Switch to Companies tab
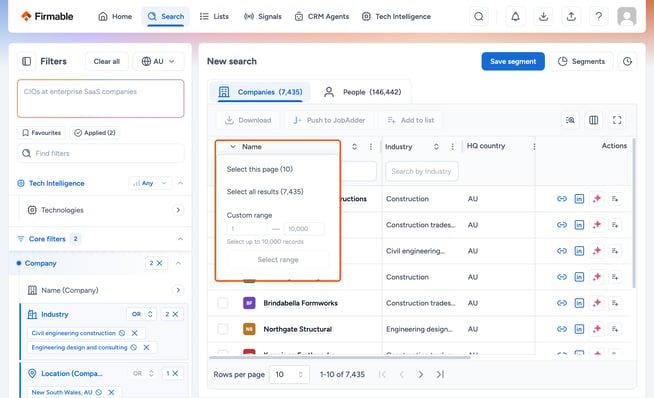The width and height of the screenshot is (654, 398). coord(260,92)
